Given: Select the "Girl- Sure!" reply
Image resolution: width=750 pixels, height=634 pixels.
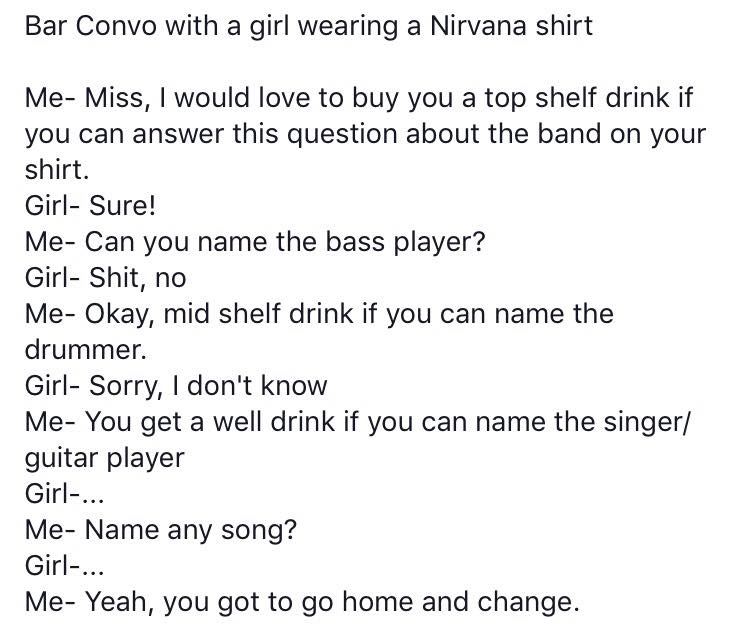Looking at the screenshot, I should (x=90, y=207).
